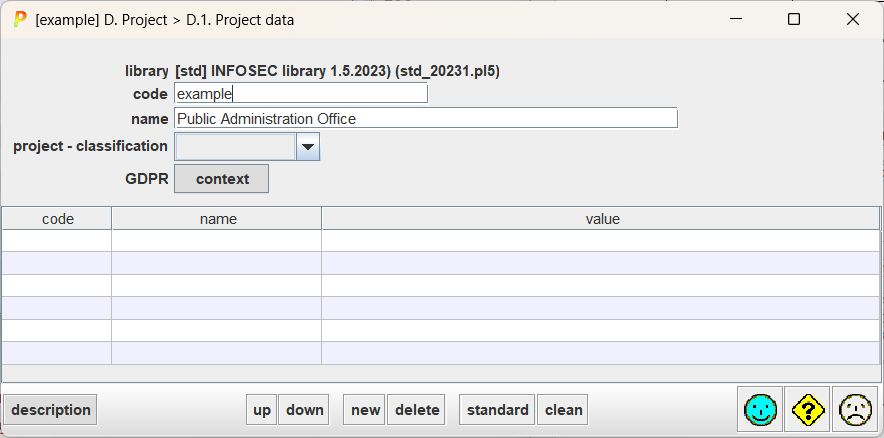This screenshot has width=884, height=438.
Task: Click the yellow question mark diamond icon
Action: 808,409
